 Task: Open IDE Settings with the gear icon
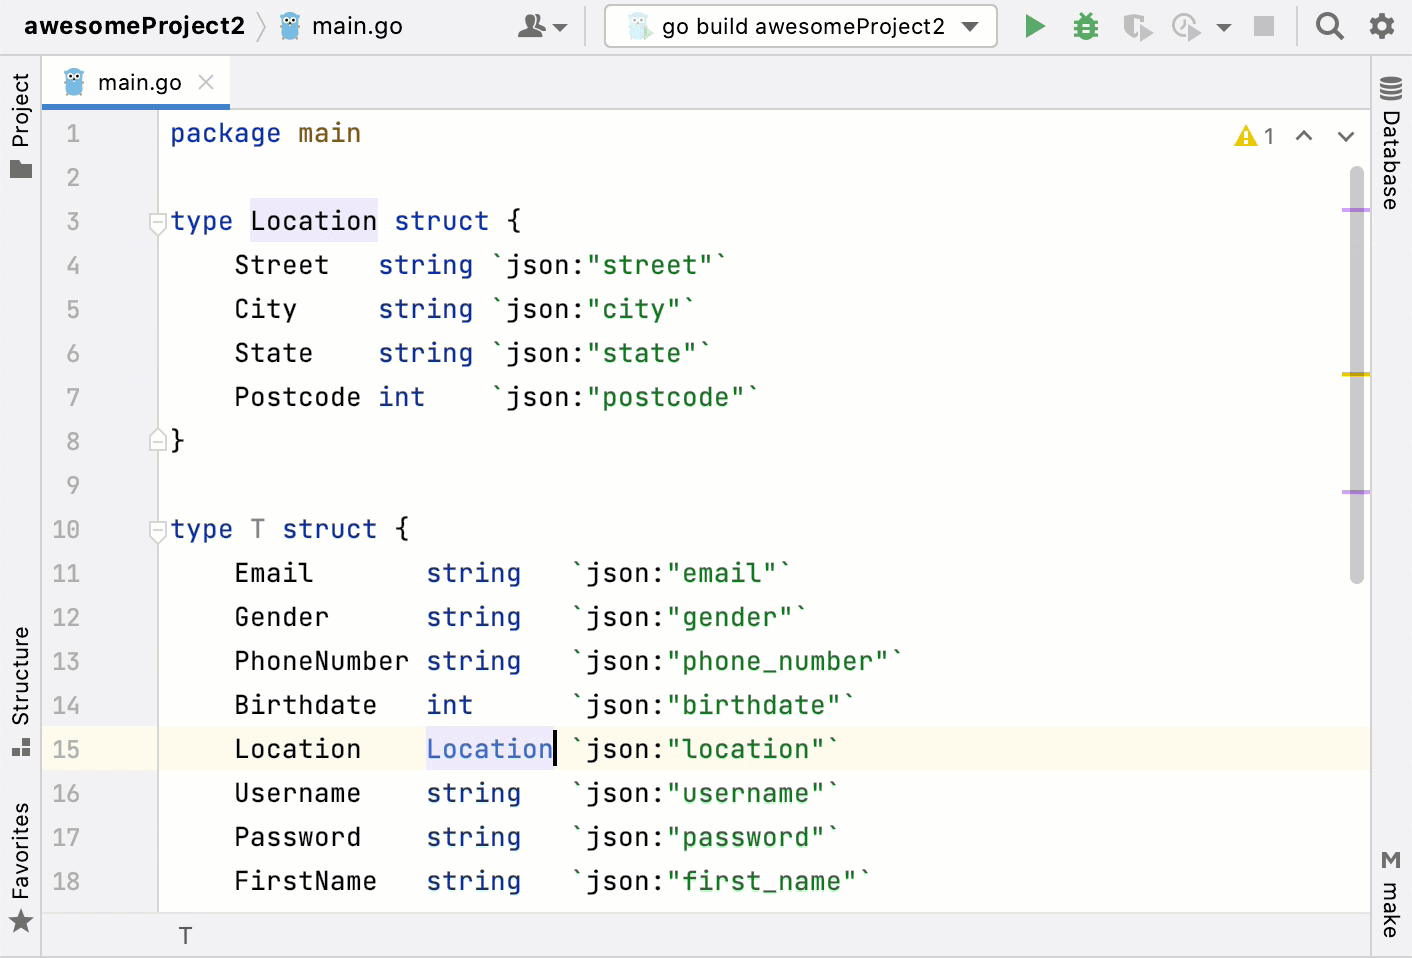pyautogui.click(x=1382, y=26)
